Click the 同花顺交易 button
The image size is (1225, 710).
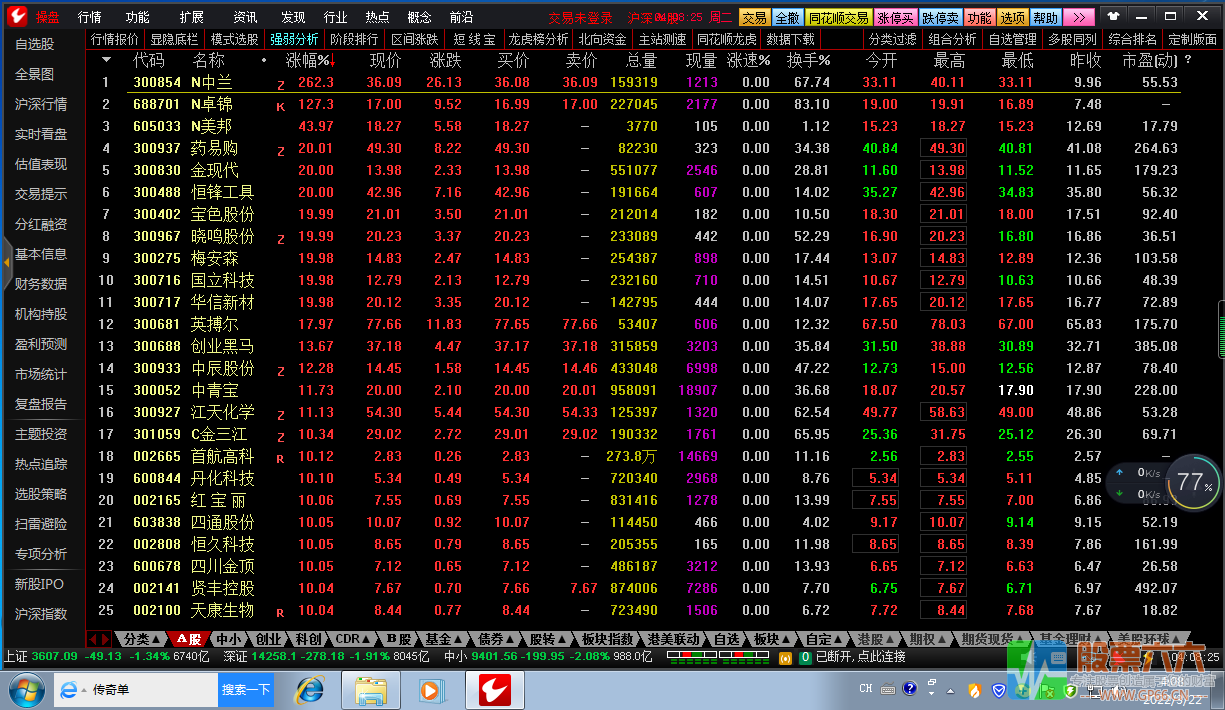pyautogui.click(x=838, y=17)
